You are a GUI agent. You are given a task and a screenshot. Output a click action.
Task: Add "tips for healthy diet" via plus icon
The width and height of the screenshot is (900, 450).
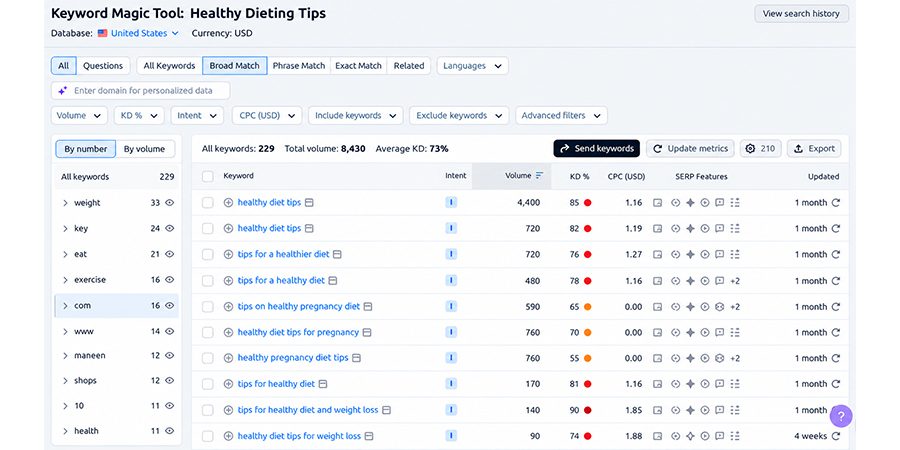[x=228, y=384]
